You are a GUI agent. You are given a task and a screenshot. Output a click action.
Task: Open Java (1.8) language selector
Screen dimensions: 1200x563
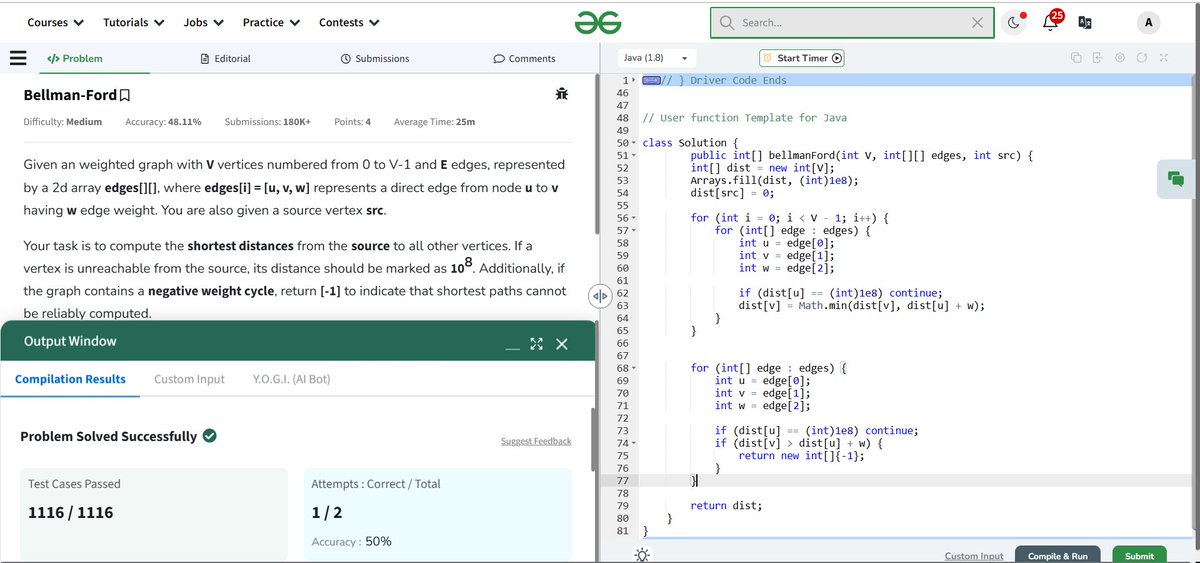[656, 58]
